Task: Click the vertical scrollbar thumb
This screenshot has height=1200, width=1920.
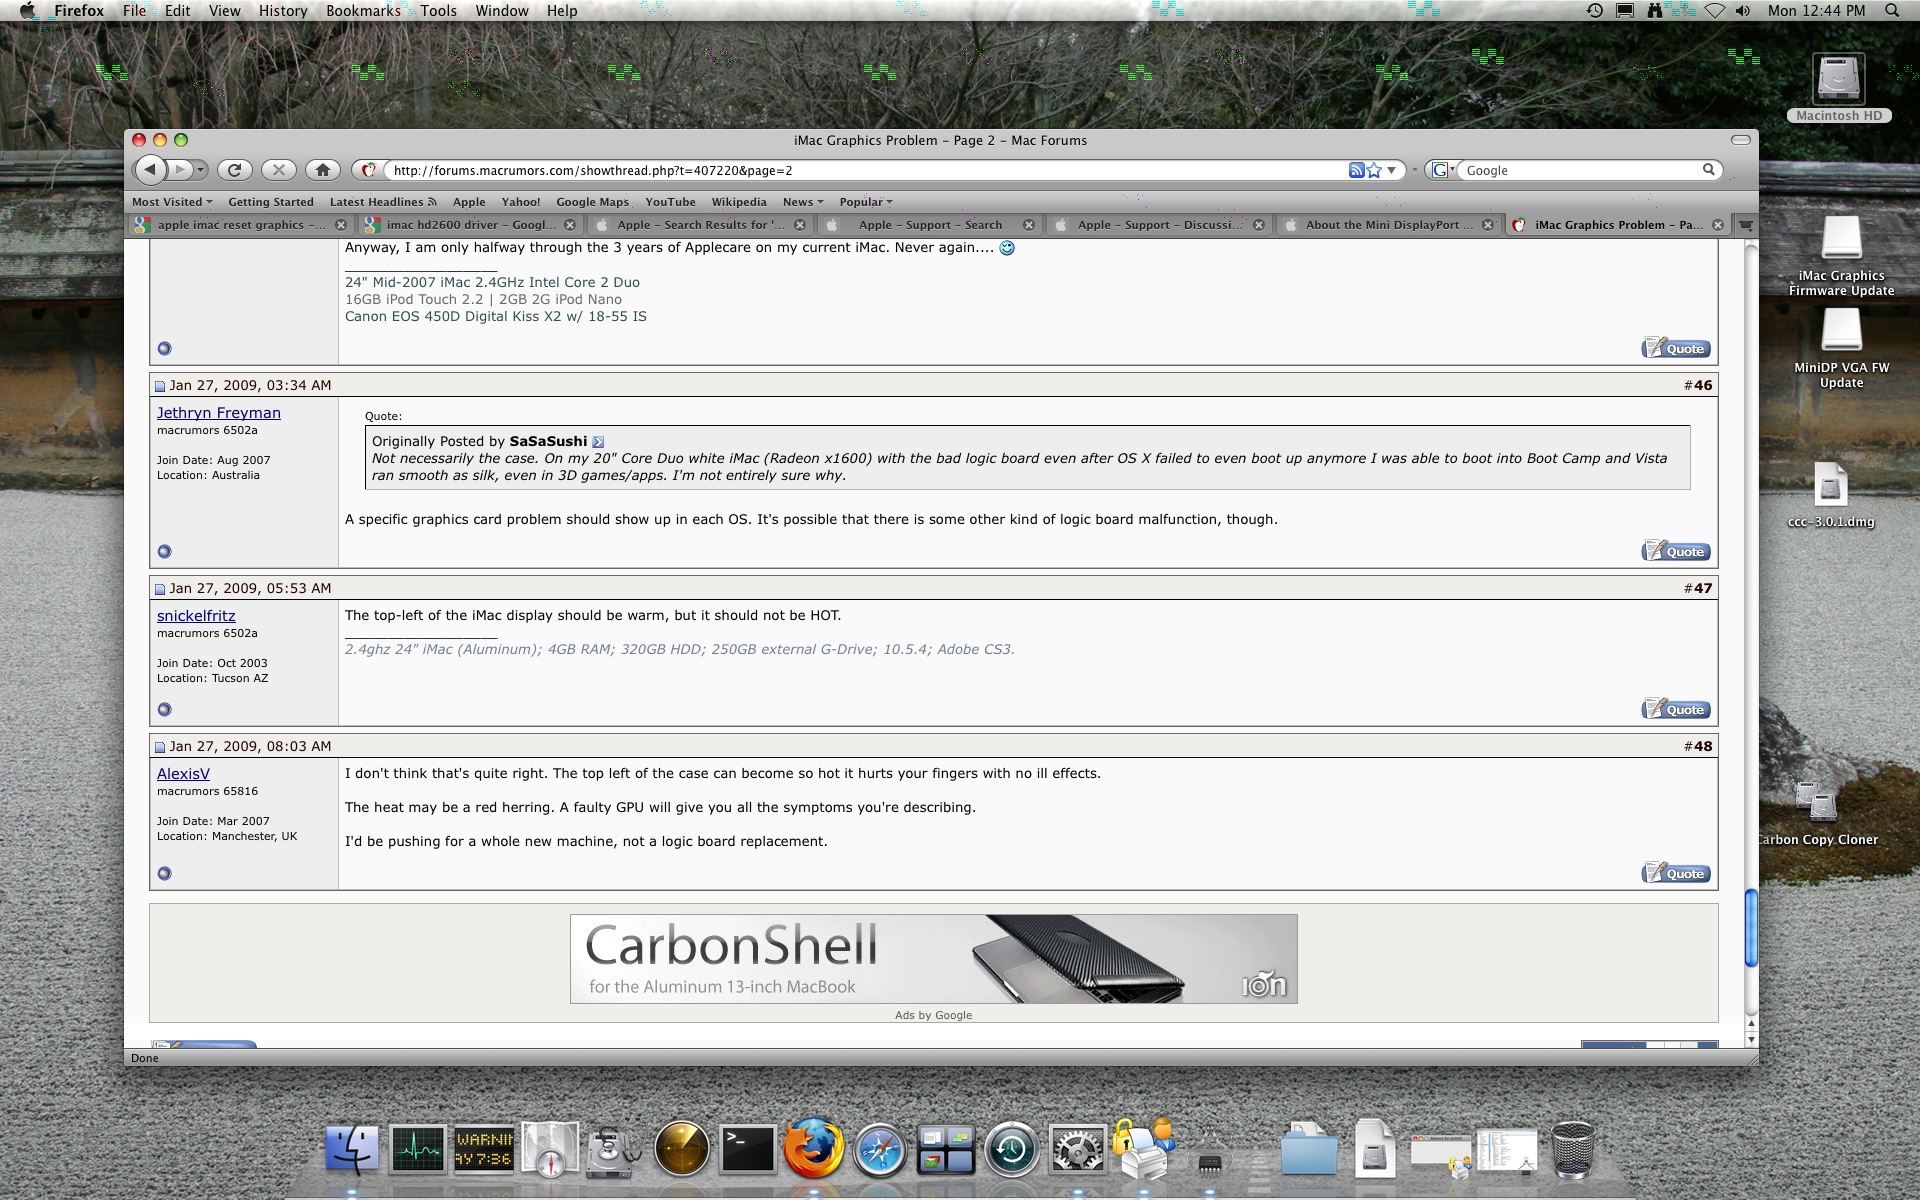Action: (x=1751, y=927)
